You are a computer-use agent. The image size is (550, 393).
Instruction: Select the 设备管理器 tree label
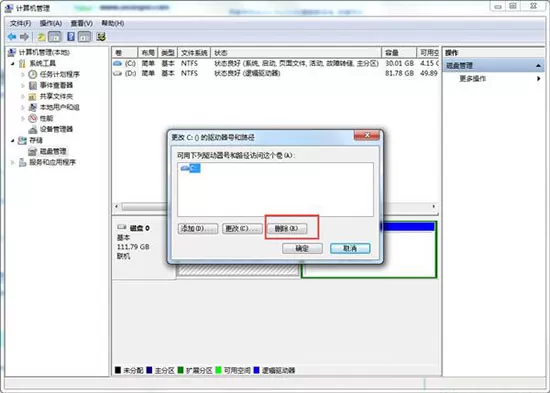tap(56, 129)
